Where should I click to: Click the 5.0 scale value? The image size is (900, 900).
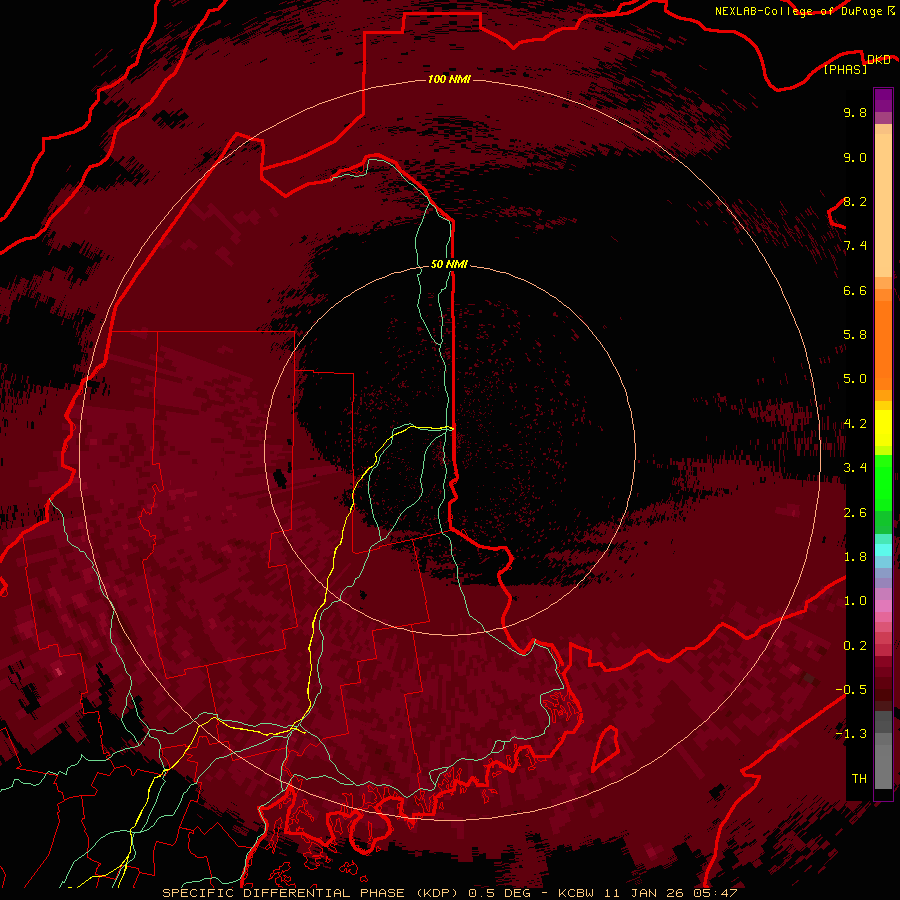[855, 379]
